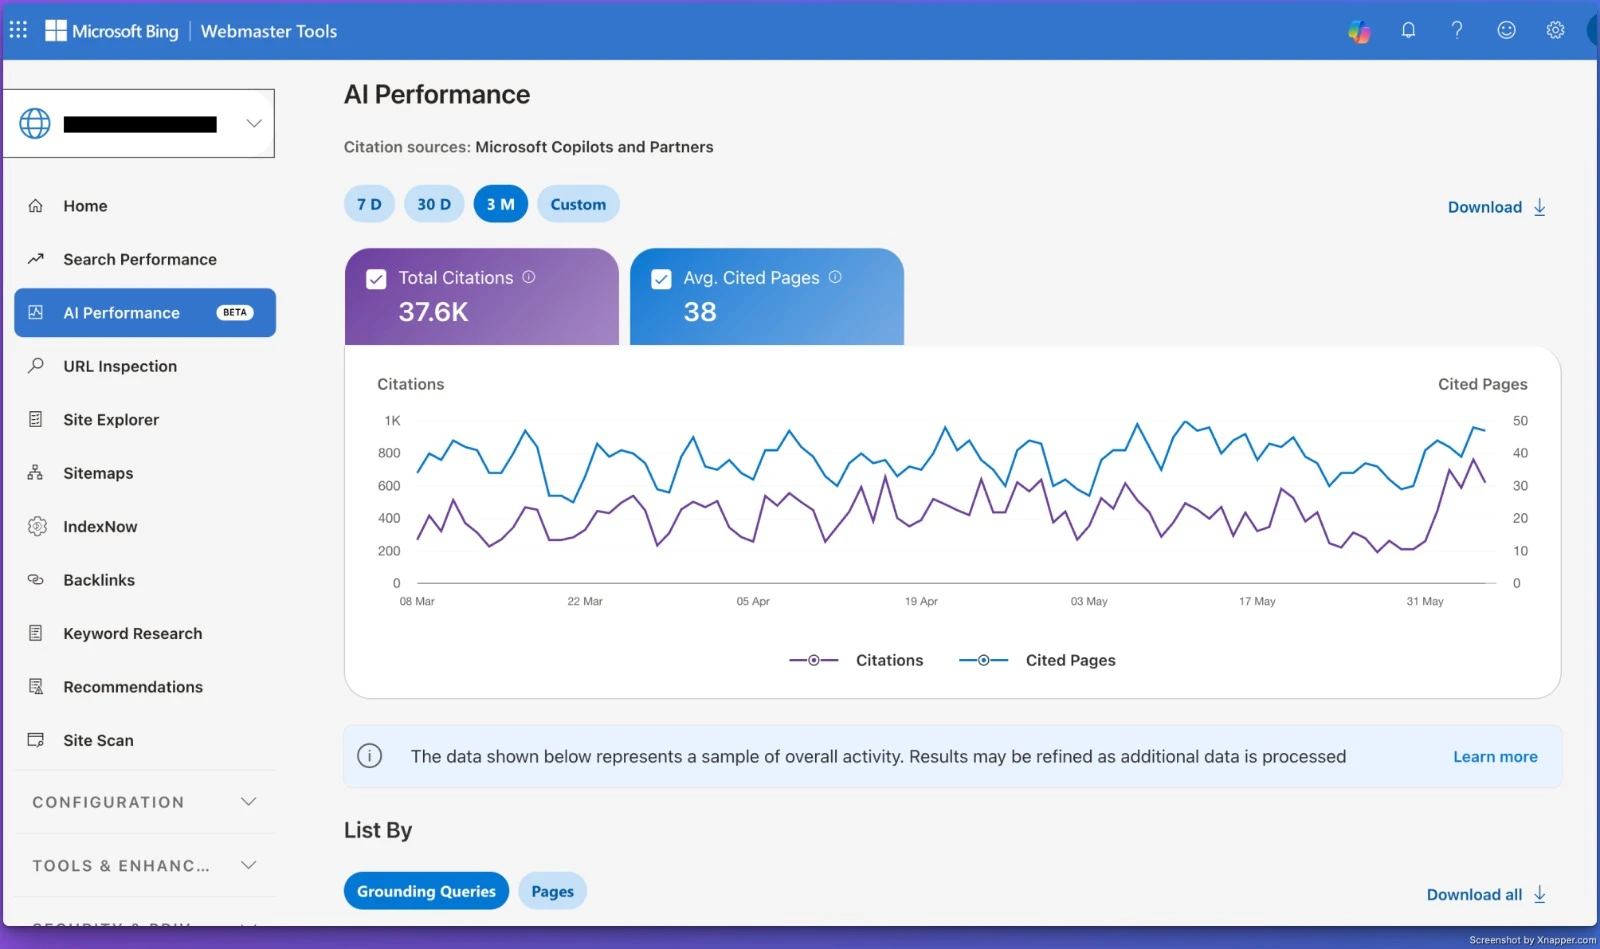Switch to the Pages tab
This screenshot has width=1600, height=949.
coord(552,891)
